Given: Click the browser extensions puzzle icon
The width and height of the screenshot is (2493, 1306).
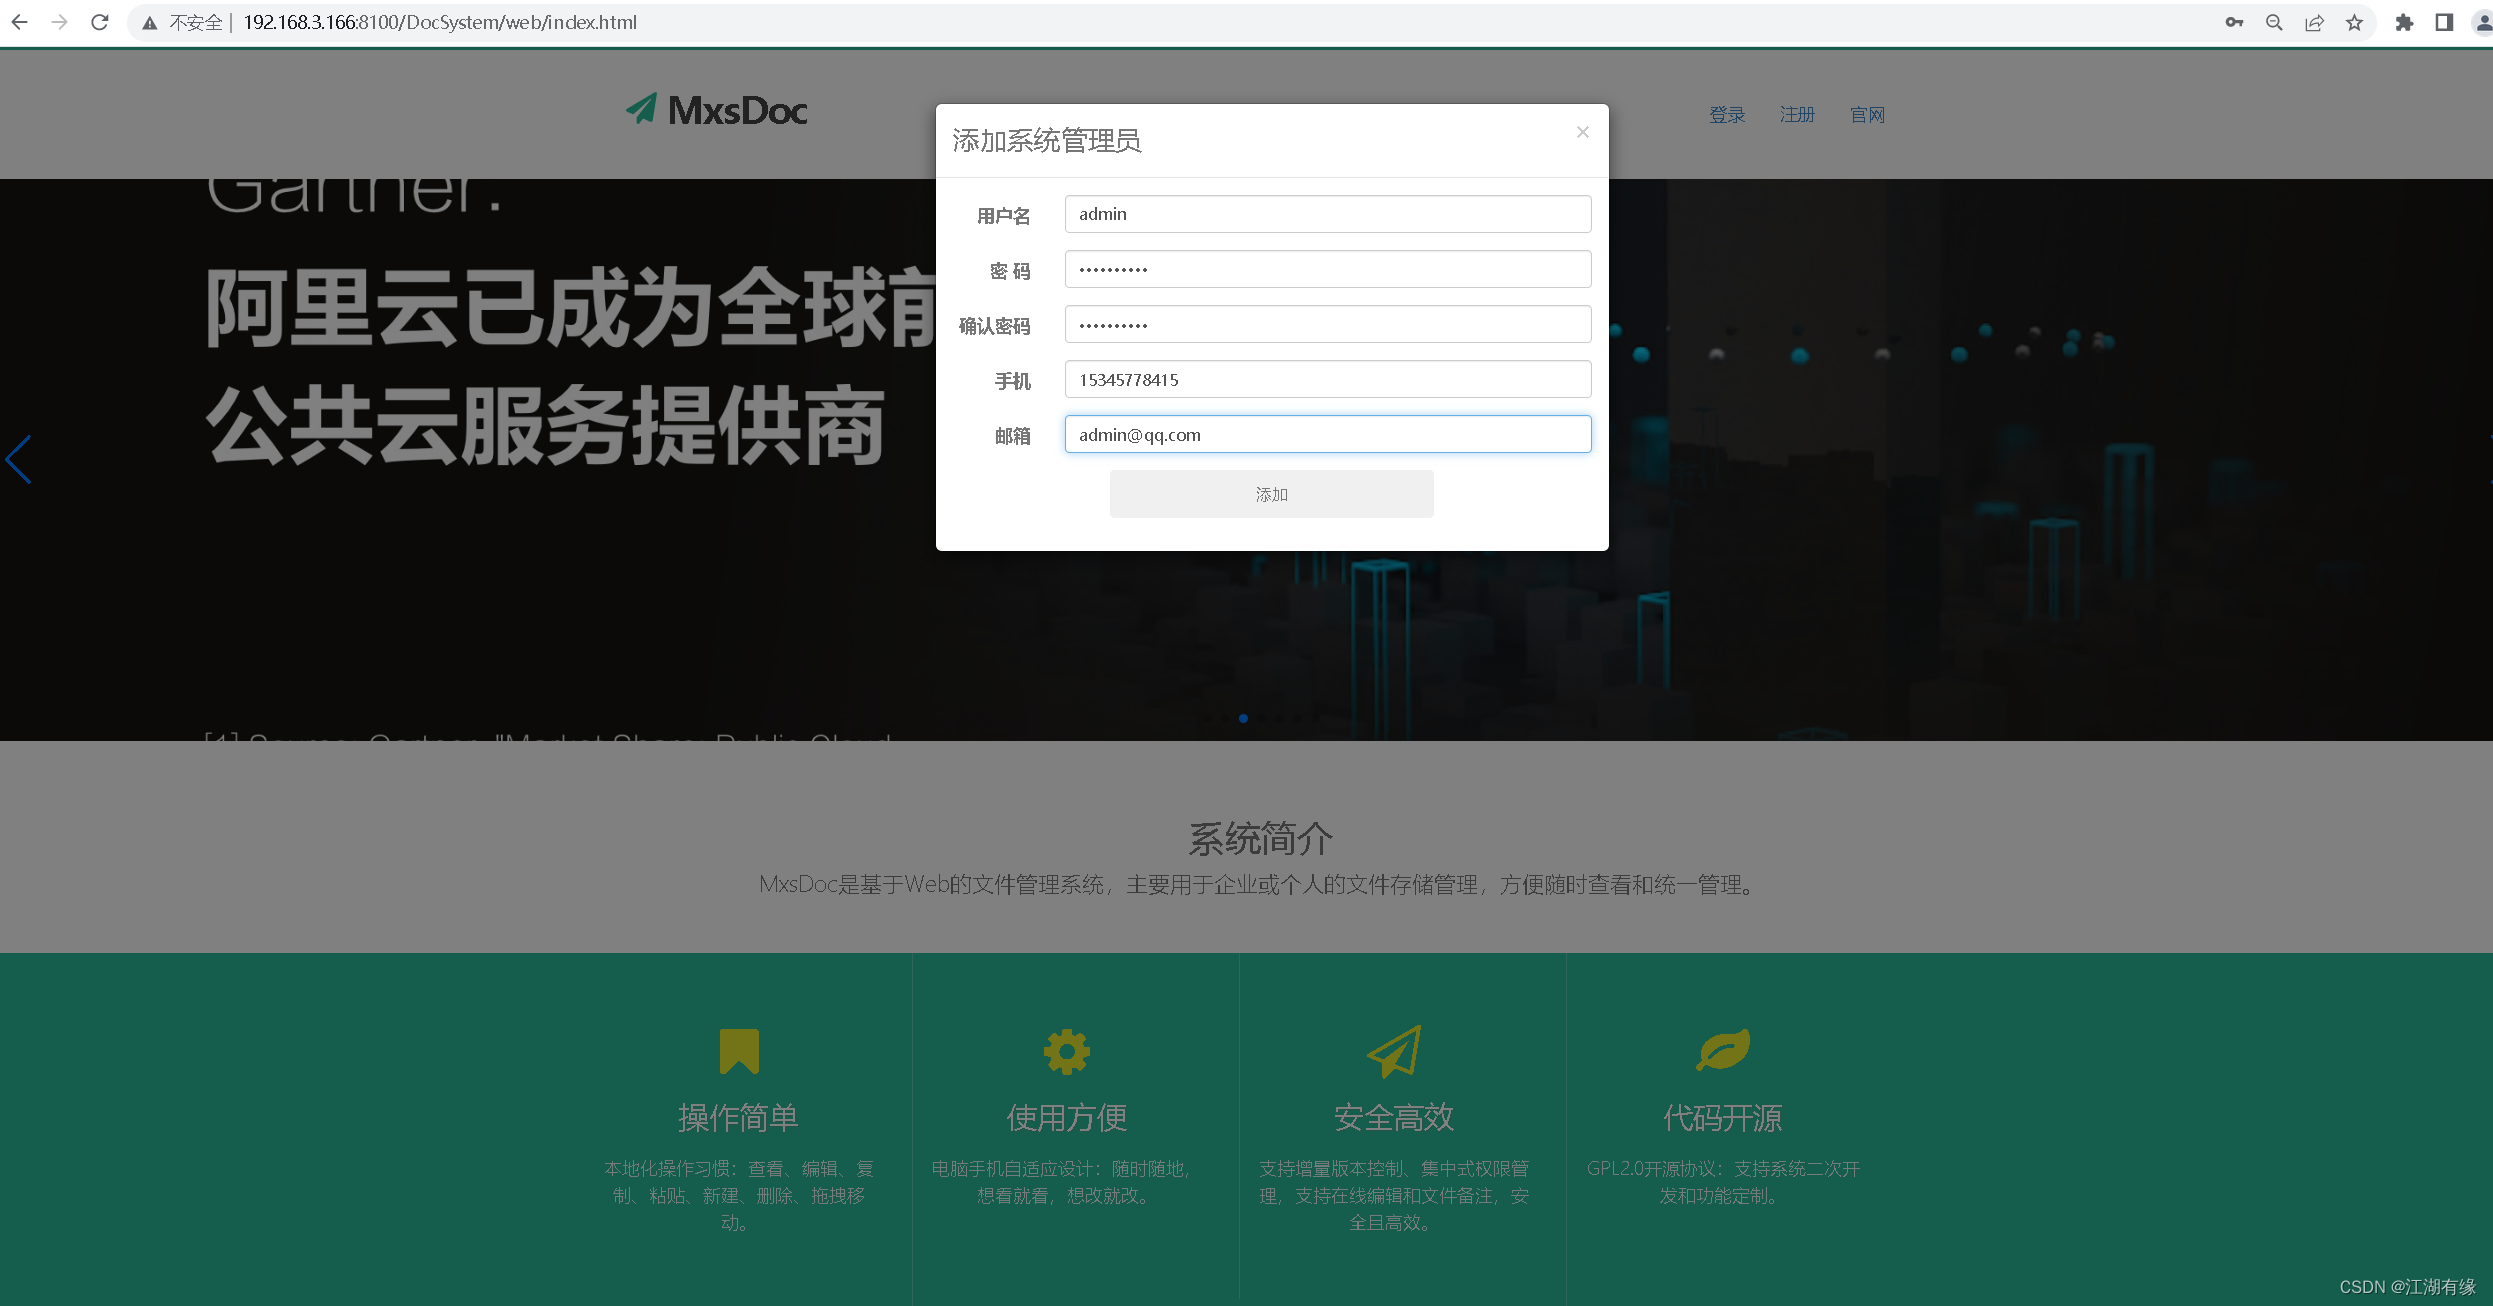Looking at the screenshot, I should (x=2404, y=21).
